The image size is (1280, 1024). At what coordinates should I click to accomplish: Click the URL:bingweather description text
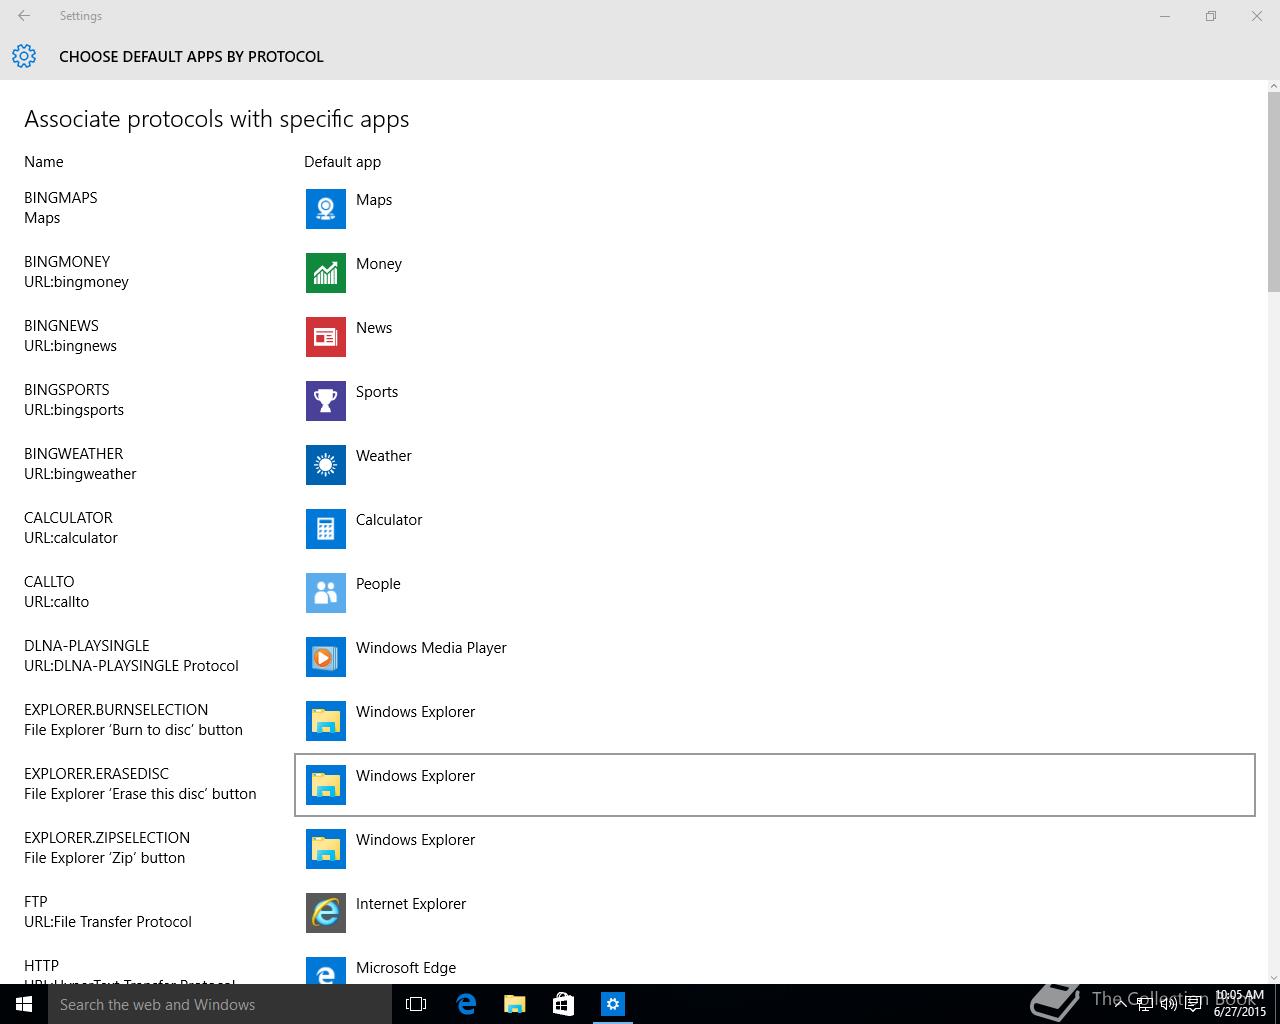coord(80,474)
